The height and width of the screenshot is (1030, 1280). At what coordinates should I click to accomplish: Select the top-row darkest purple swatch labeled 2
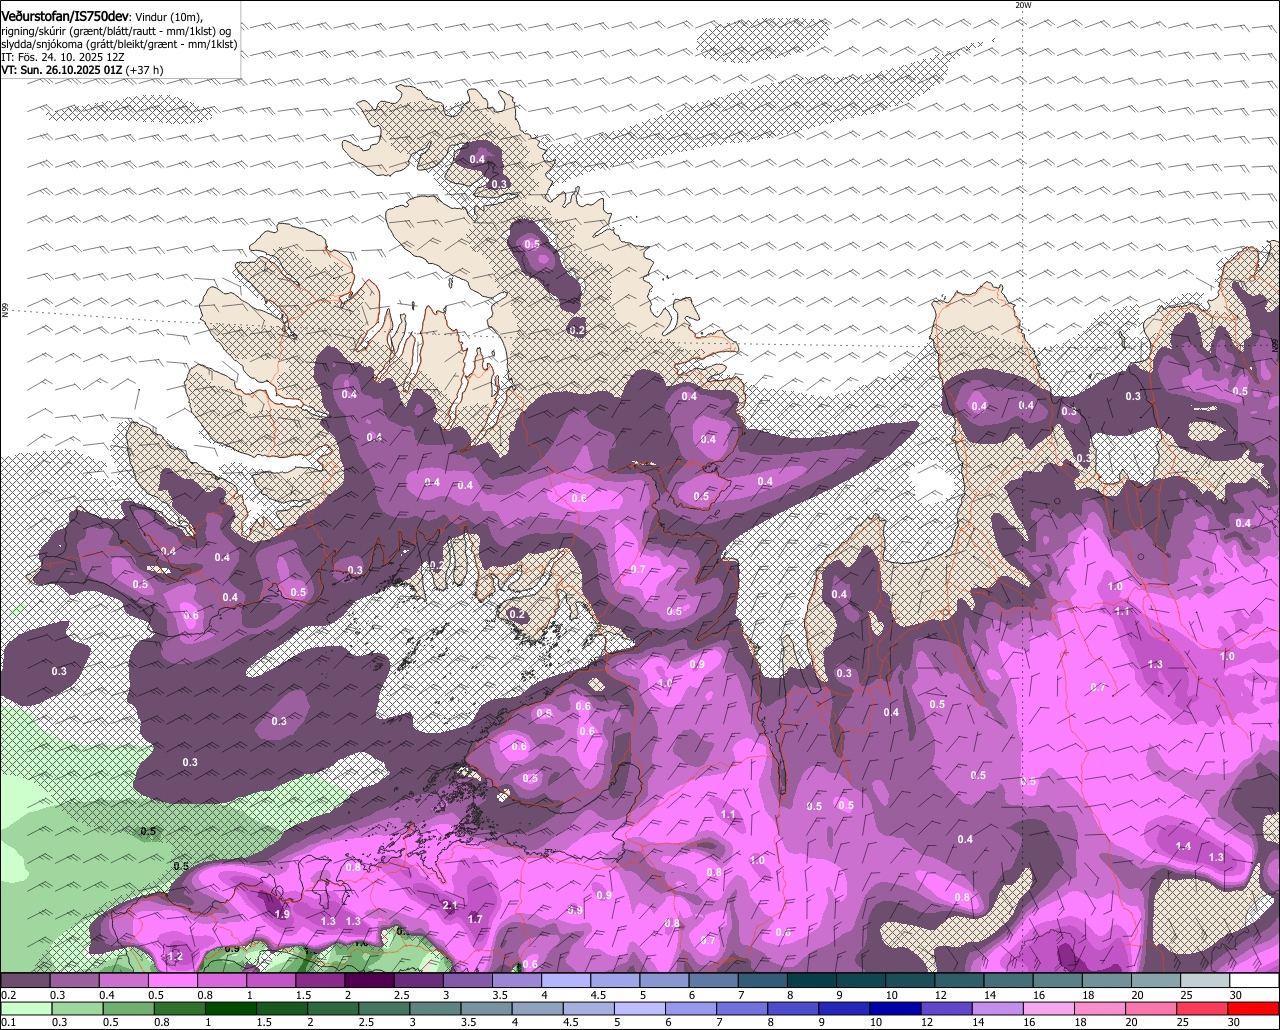(368, 981)
